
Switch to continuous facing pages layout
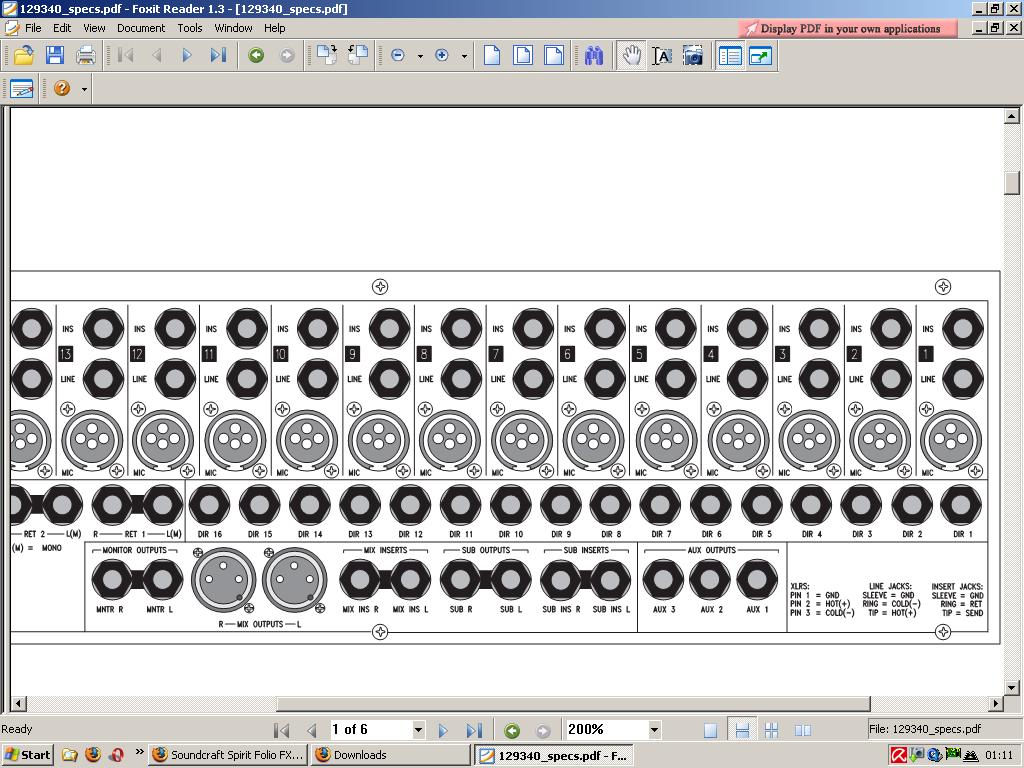771,730
